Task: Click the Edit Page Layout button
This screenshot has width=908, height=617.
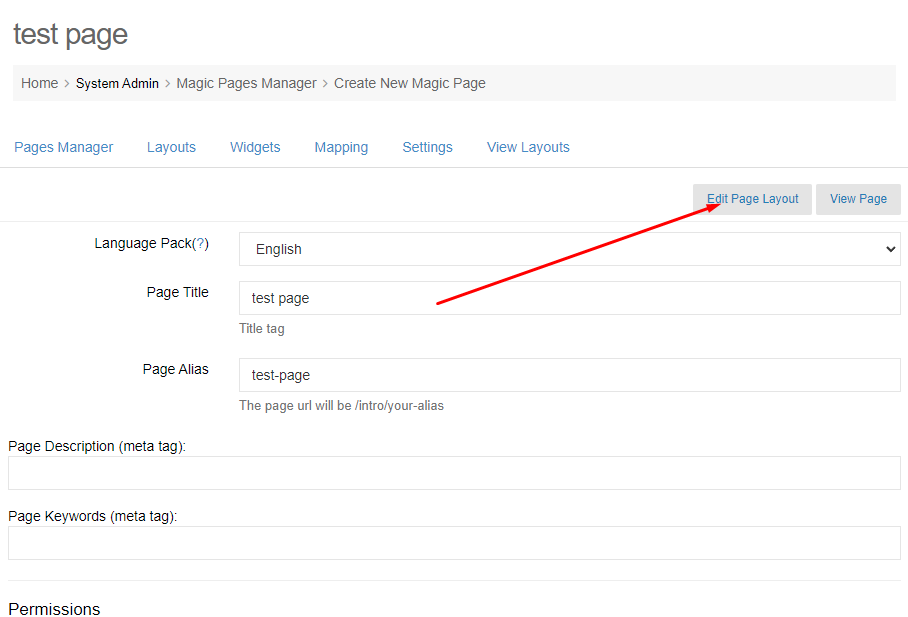Action: tap(752, 199)
